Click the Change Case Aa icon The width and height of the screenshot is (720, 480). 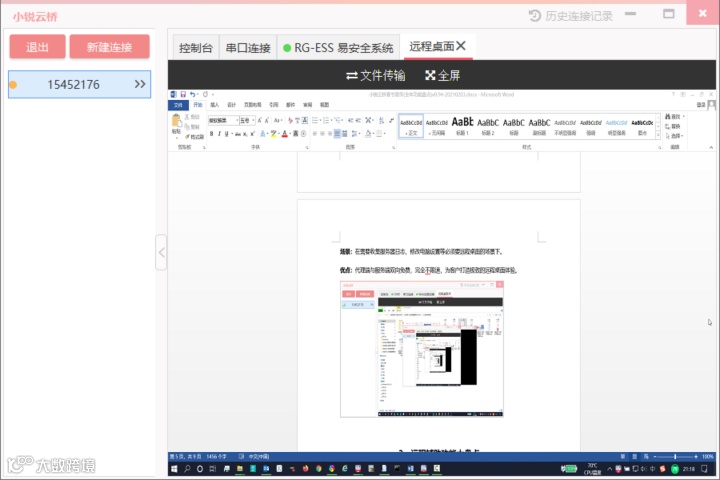coord(277,120)
